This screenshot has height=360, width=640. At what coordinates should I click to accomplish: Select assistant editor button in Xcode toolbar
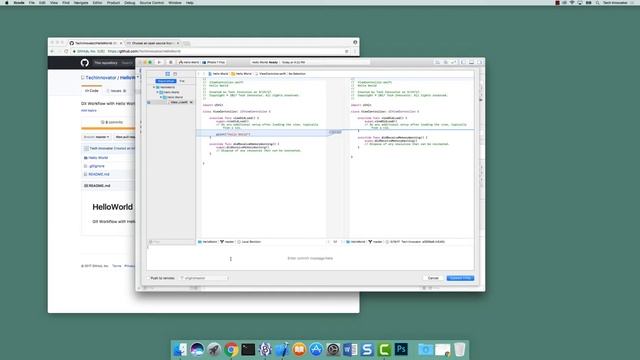coord(445,62)
